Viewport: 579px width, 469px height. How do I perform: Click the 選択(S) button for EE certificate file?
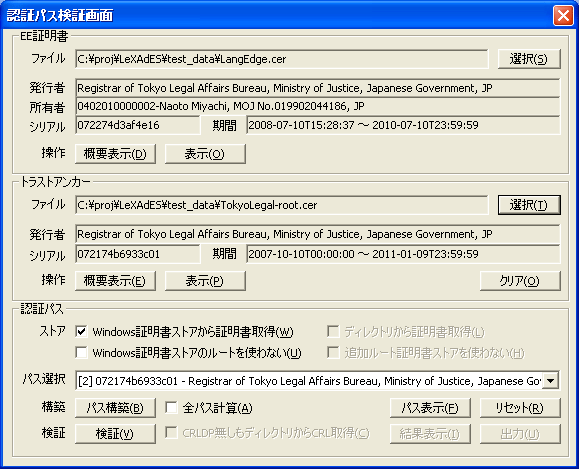point(529,59)
